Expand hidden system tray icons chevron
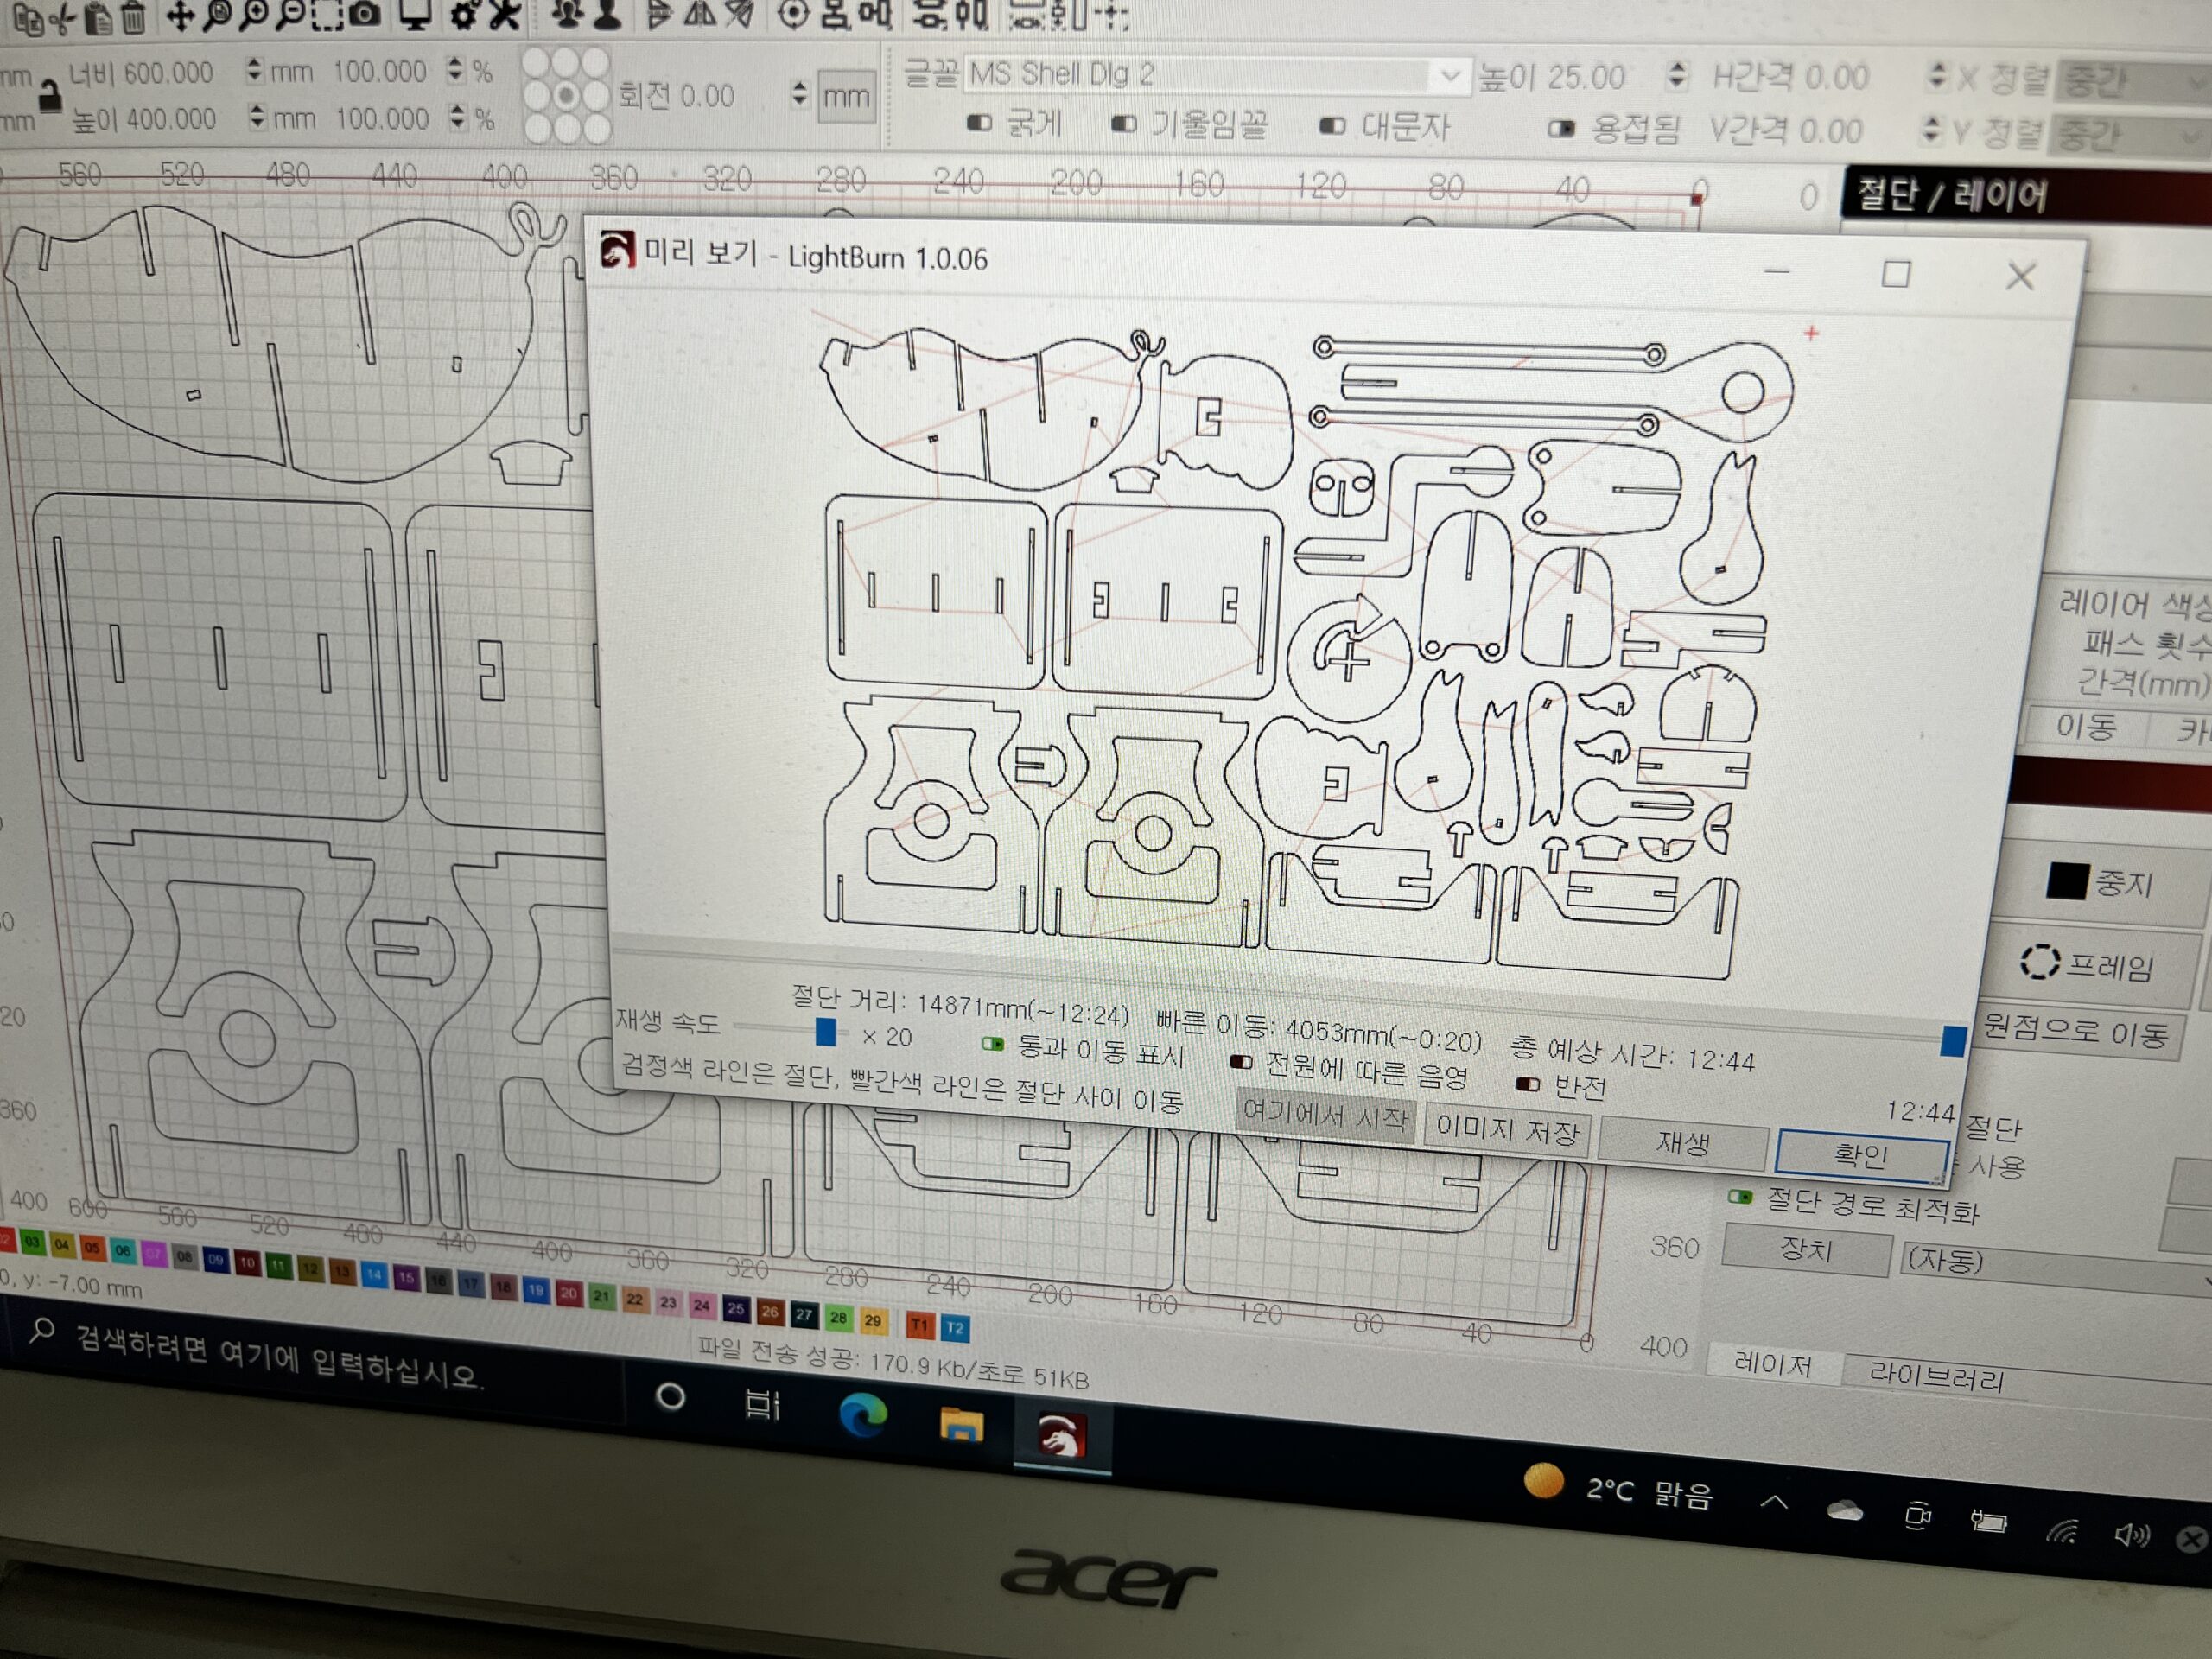The height and width of the screenshot is (1659, 2212). (1774, 1502)
